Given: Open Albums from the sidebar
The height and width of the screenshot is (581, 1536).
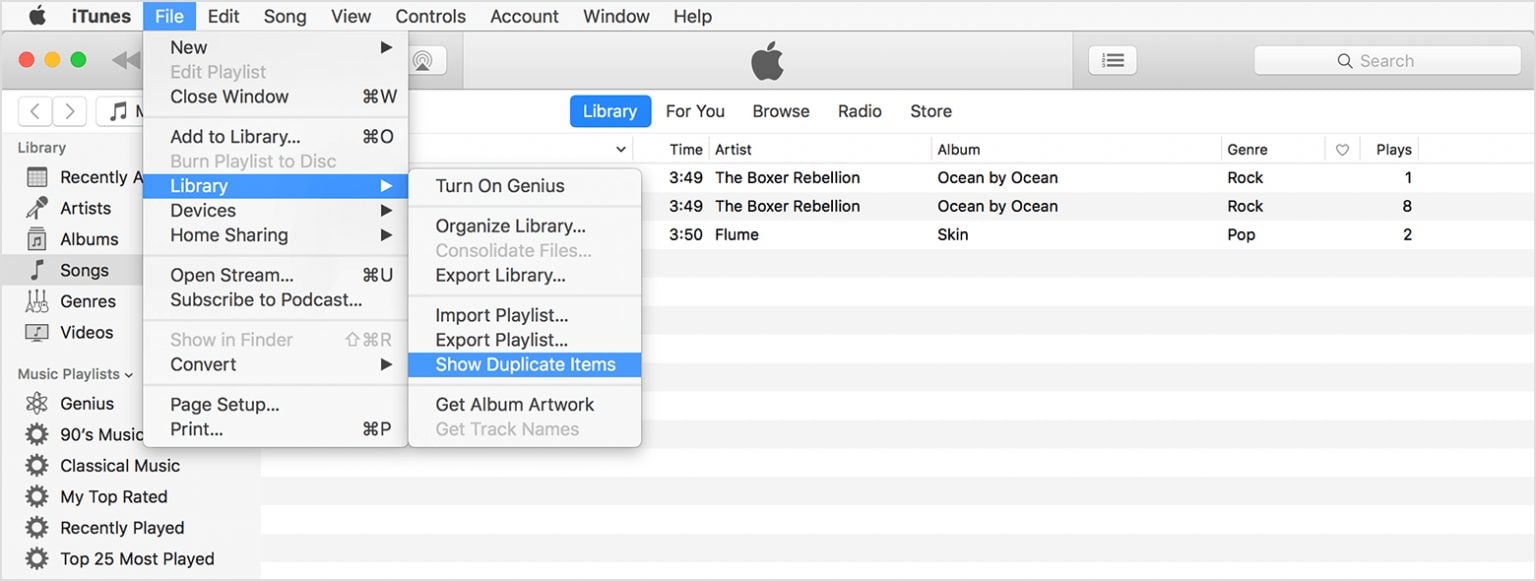Looking at the screenshot, I should pos(92,239).
